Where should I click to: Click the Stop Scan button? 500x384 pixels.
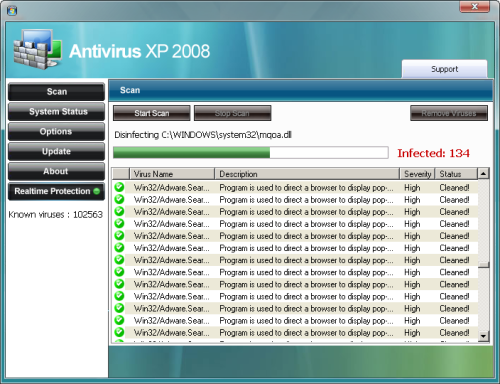coord(232,113)
